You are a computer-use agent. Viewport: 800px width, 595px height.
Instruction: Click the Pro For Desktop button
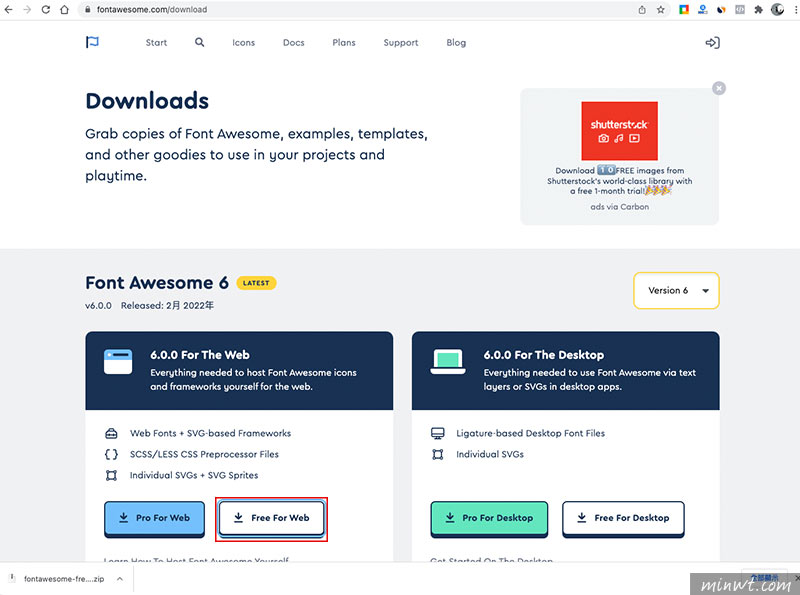pyautogui.click(x=489, y=518)
